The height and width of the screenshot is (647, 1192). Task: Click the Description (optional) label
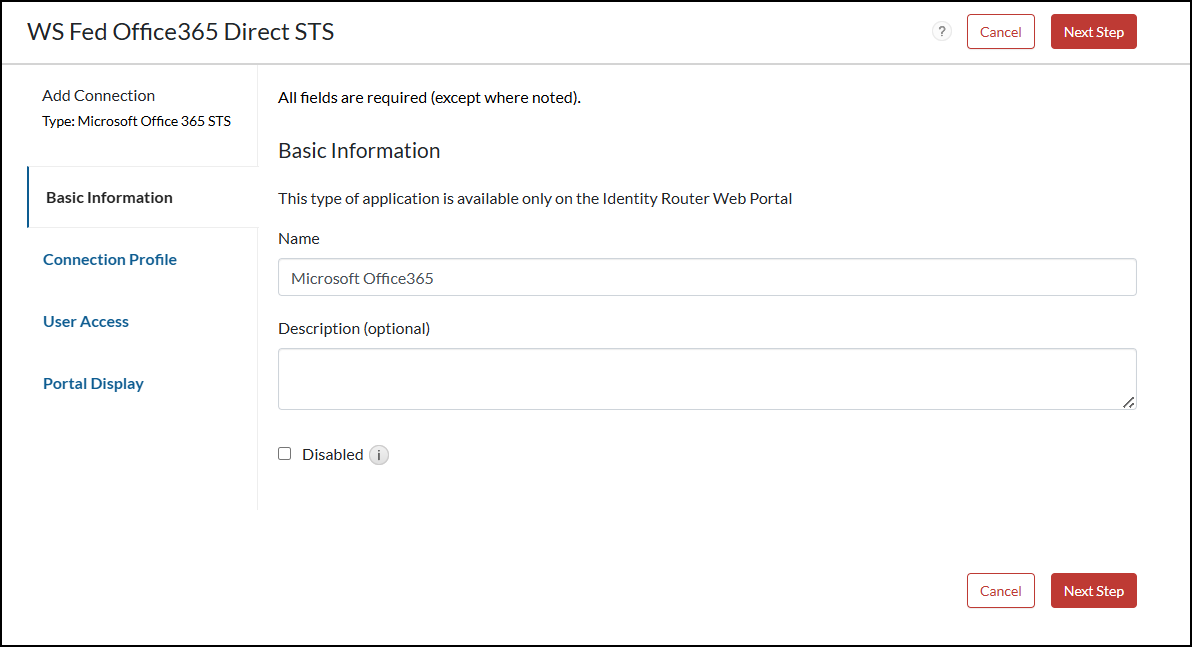click(354, 329)
